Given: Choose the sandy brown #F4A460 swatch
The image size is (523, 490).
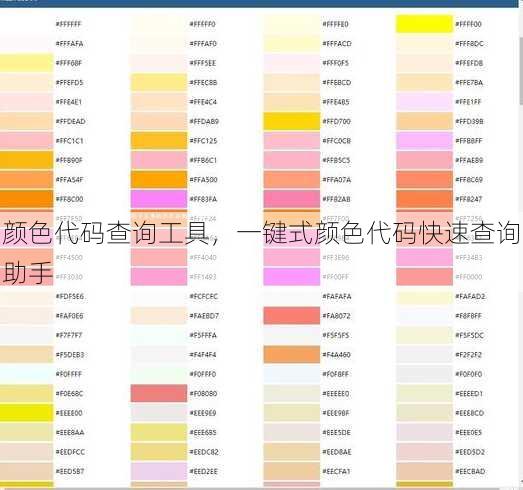Looking at the screenshot, I should pos(292,354).
